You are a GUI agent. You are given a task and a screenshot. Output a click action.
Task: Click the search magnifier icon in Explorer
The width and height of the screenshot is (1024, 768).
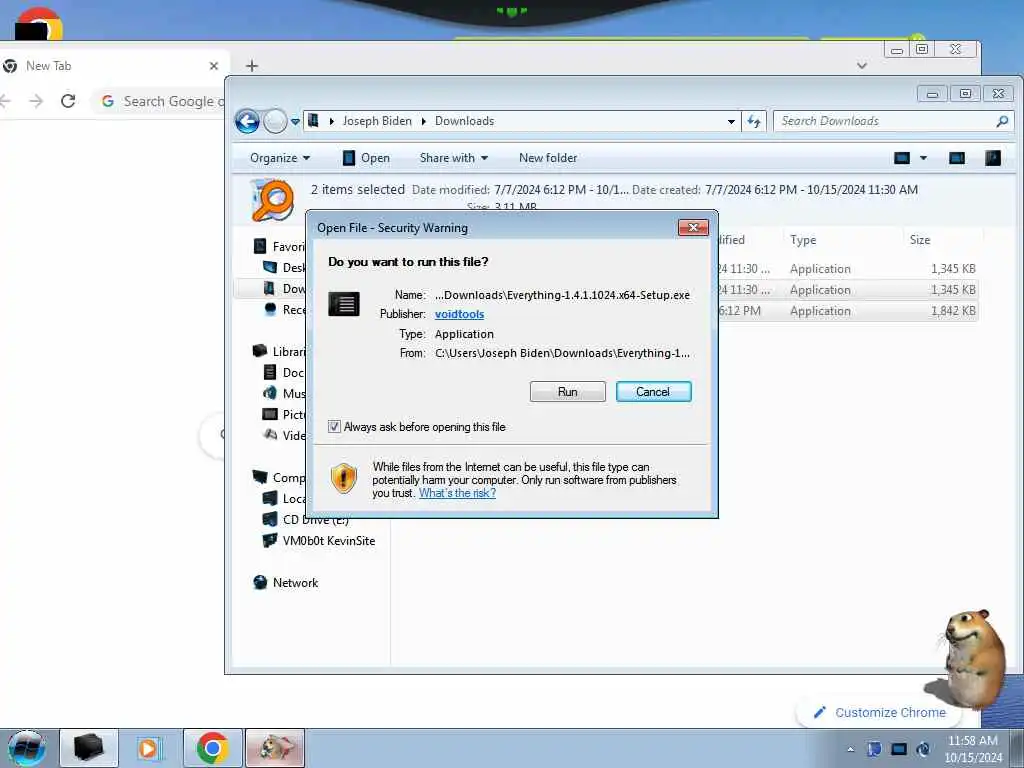click(x=1002, y=121)
